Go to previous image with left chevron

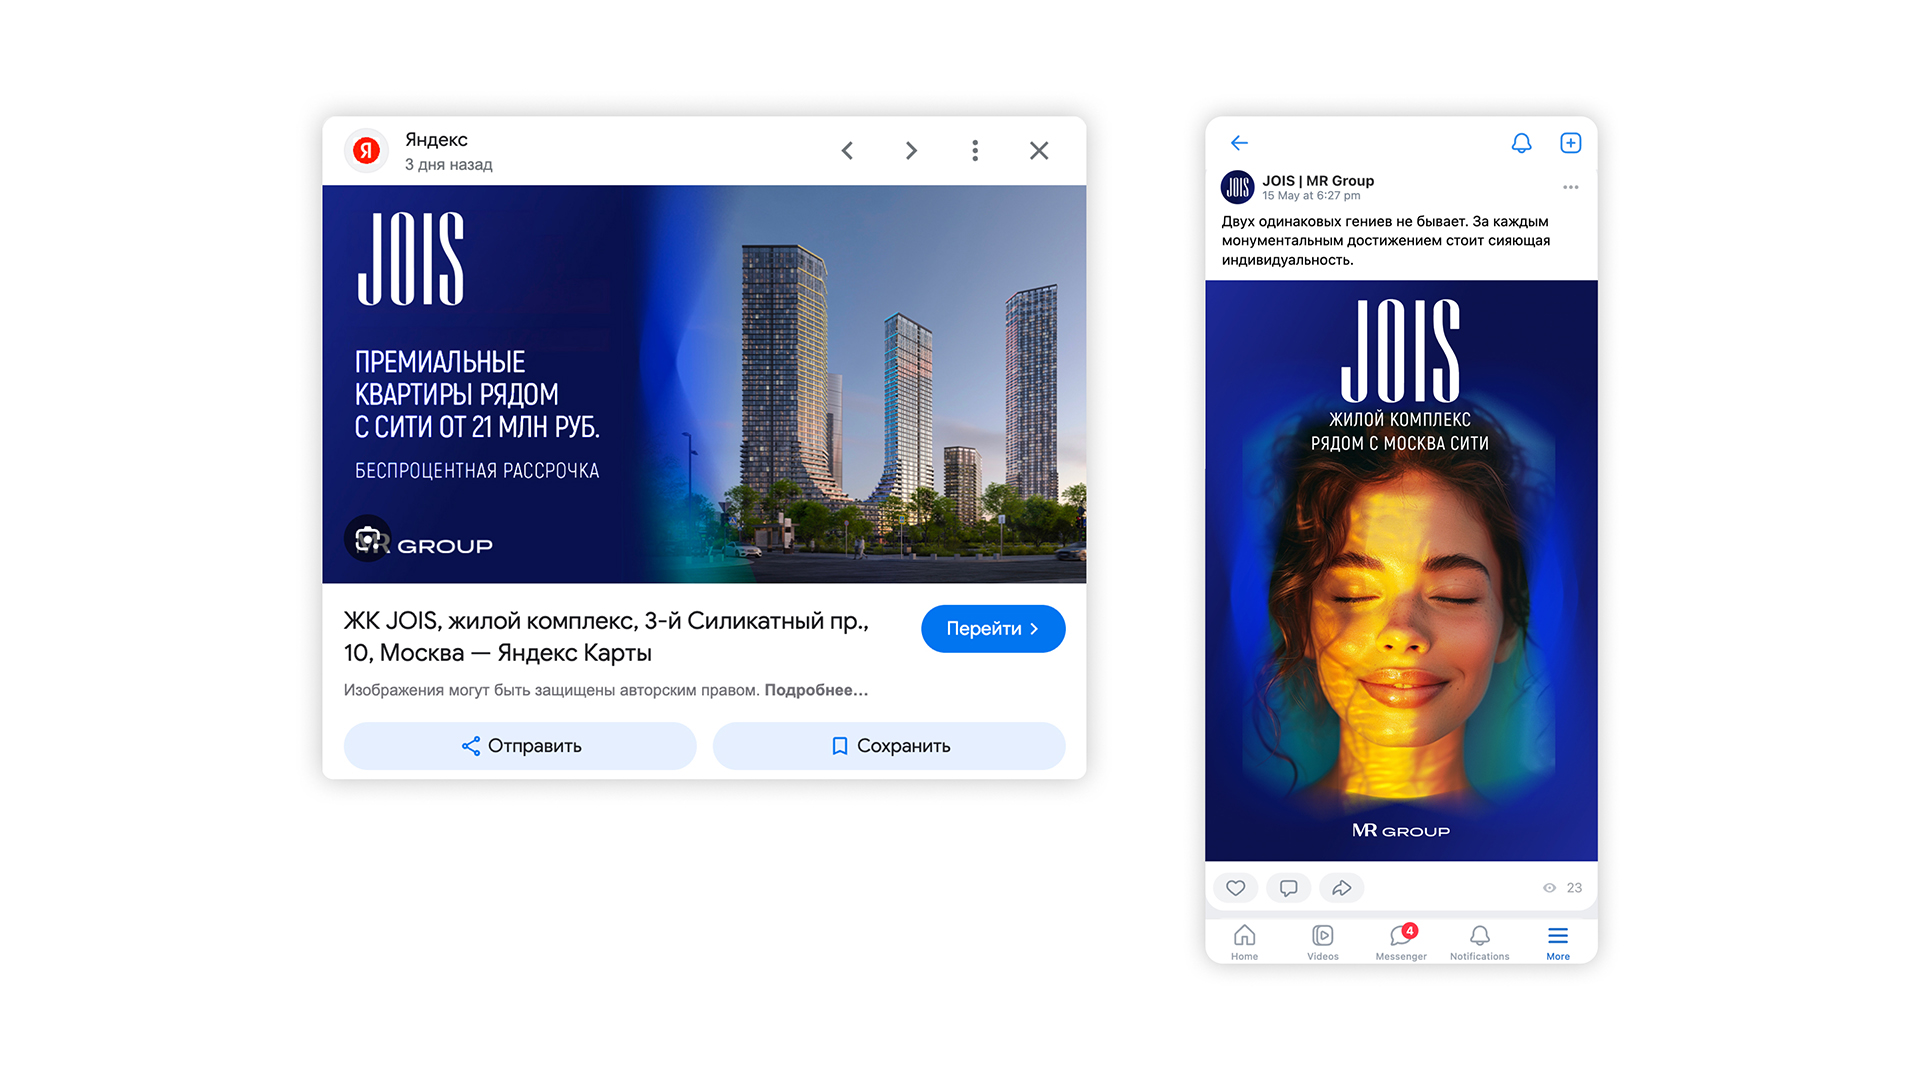coord(847,151)
